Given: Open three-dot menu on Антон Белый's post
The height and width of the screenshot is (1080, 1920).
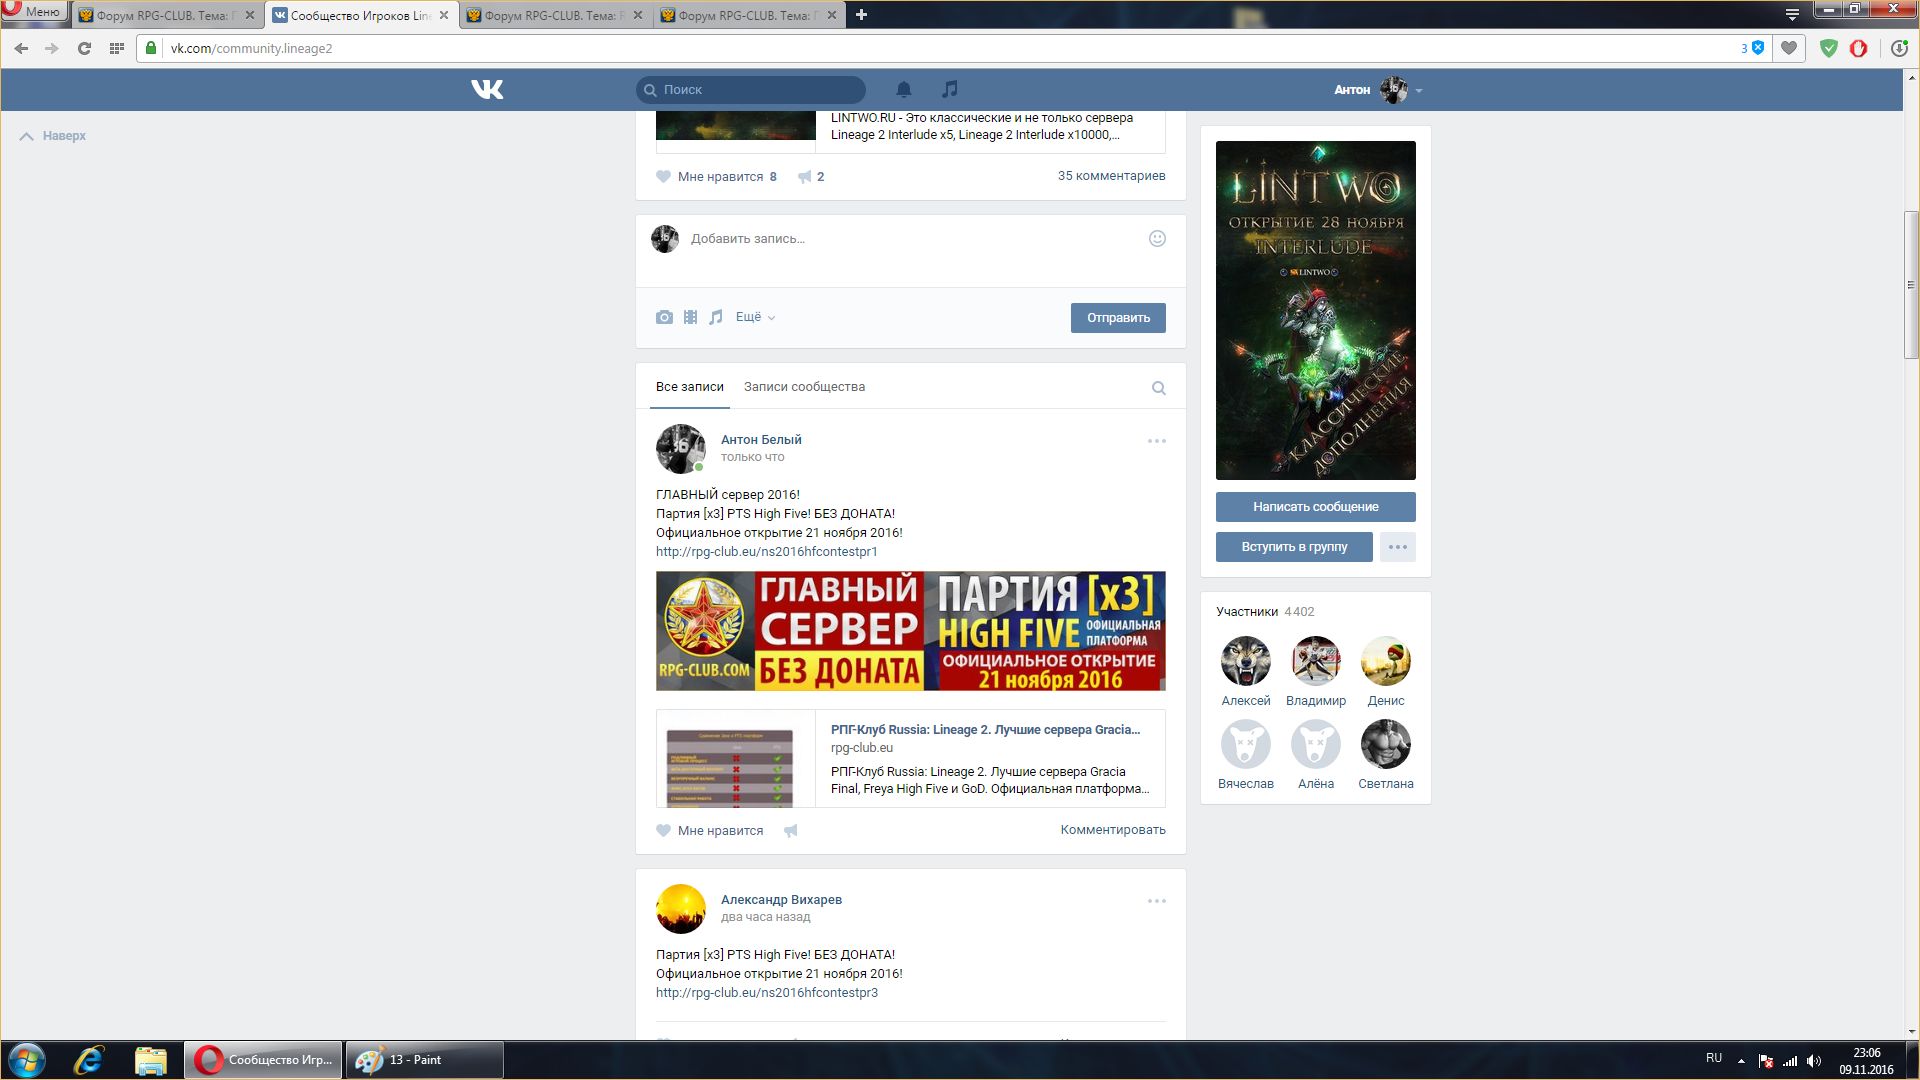Looking at the screenshot, I should tap(1156, 441).
